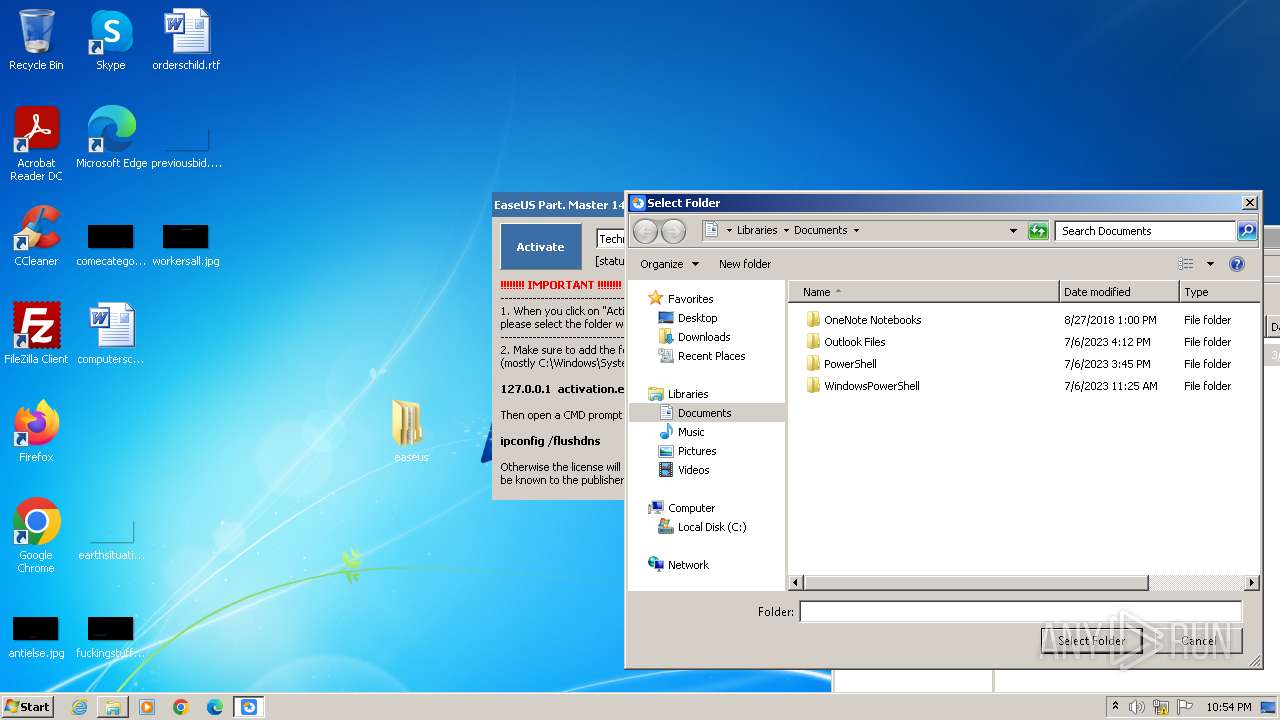Show hidden tray icons arrow
The width and height of the screenshot is (1280, 720).
1115,707
